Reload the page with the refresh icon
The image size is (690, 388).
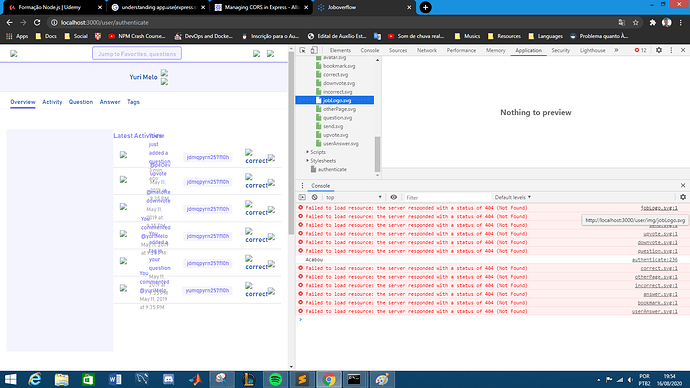coord(37,22)
